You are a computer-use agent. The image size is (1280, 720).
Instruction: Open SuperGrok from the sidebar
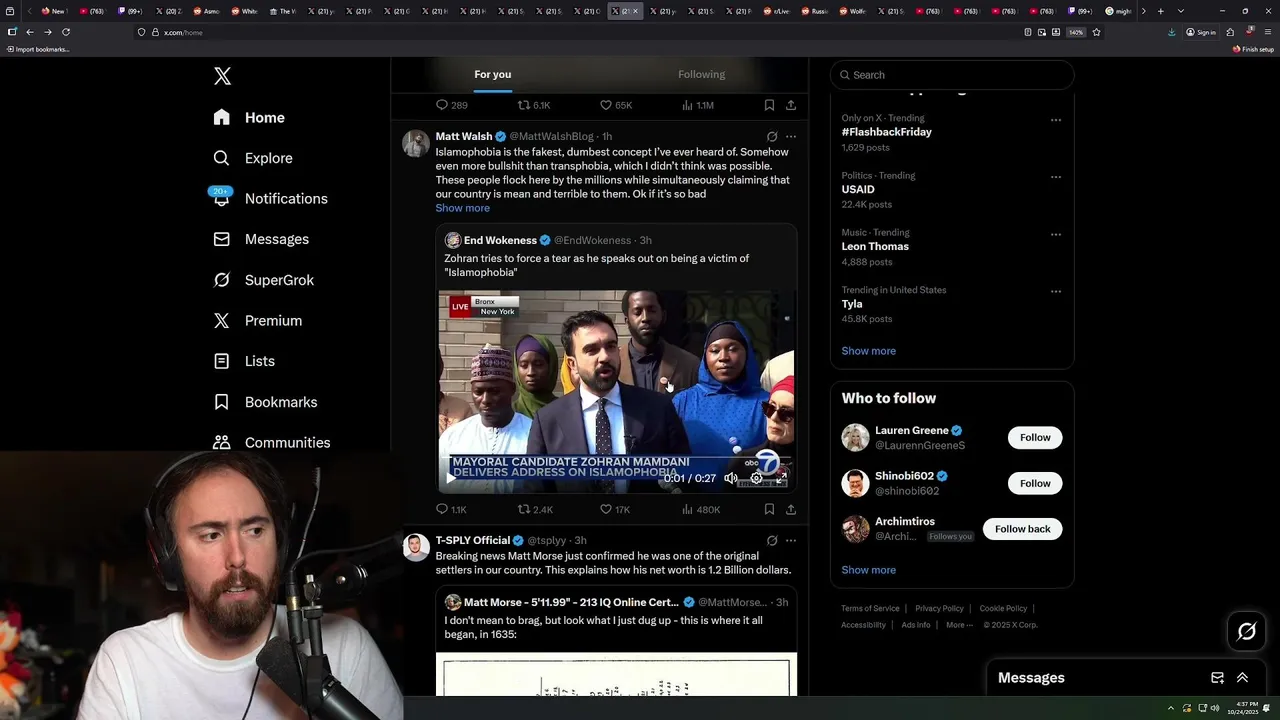264,280
